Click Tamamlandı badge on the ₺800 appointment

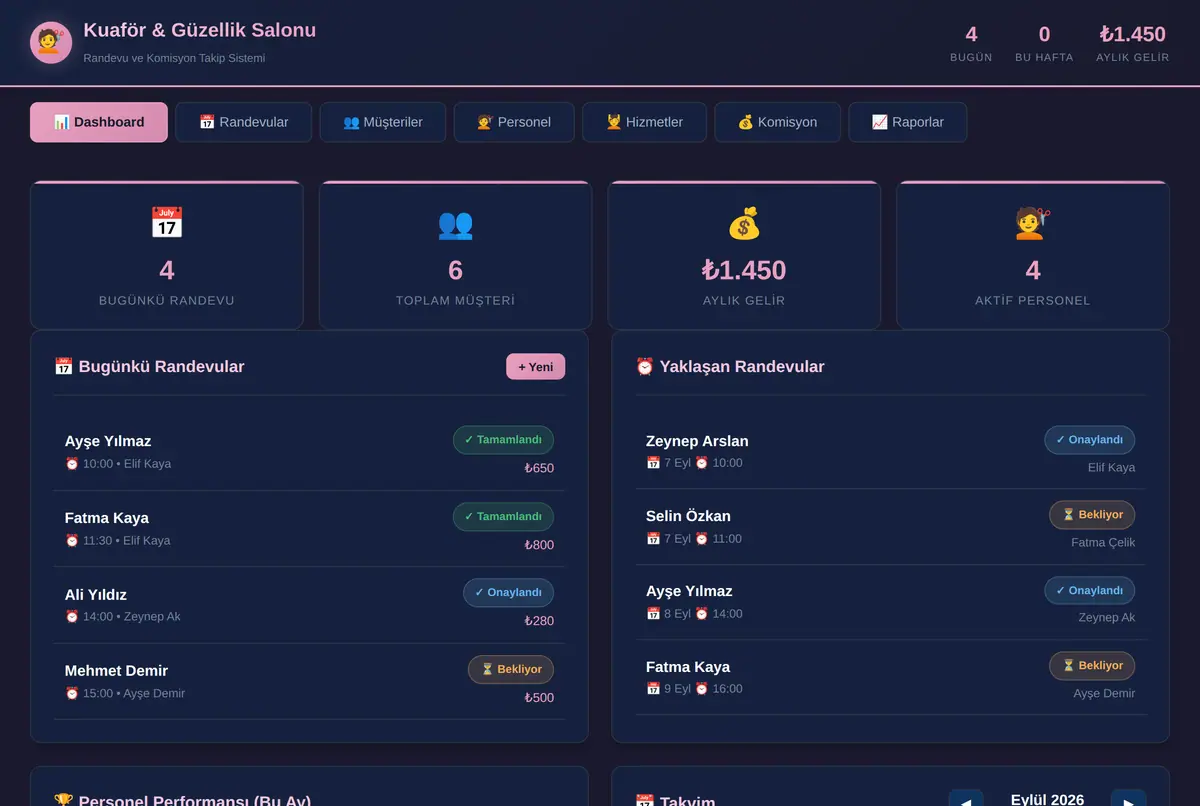(x=503, y=517)
